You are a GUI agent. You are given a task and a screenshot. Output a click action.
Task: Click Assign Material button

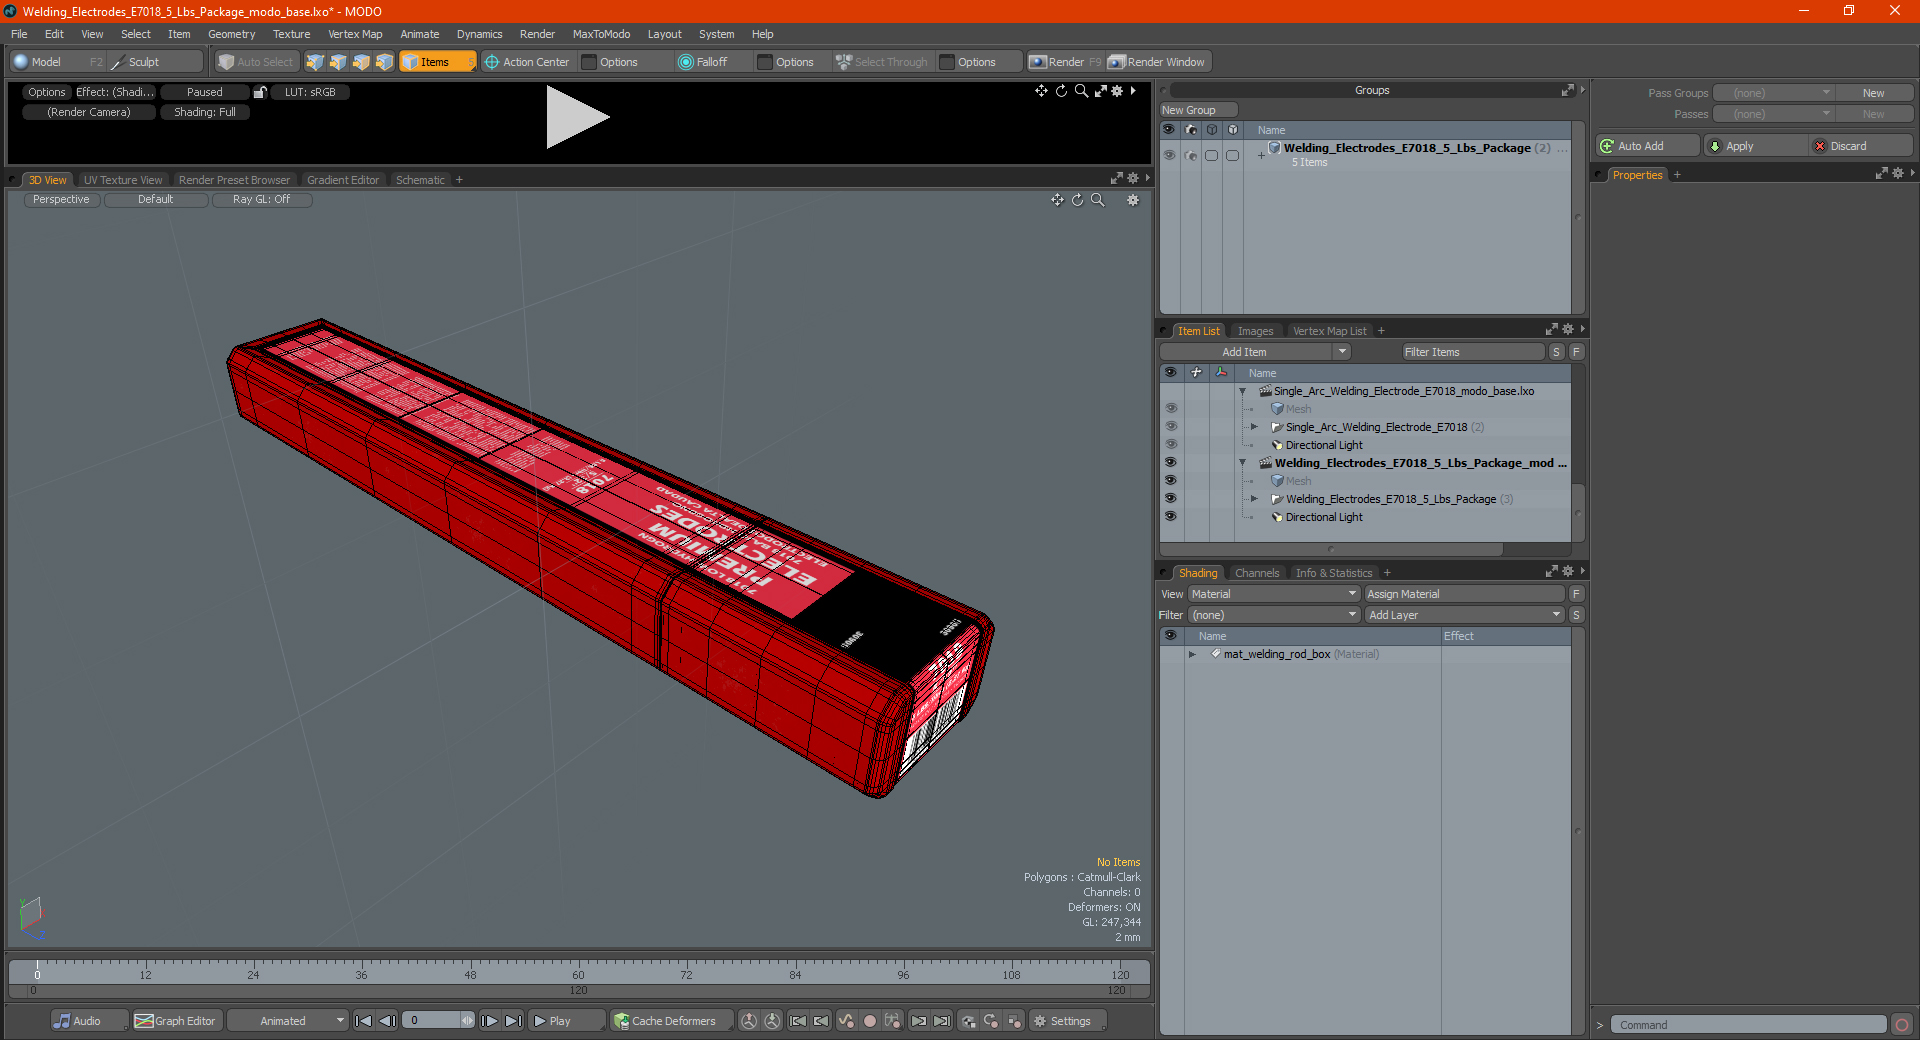pos(1465,594)
